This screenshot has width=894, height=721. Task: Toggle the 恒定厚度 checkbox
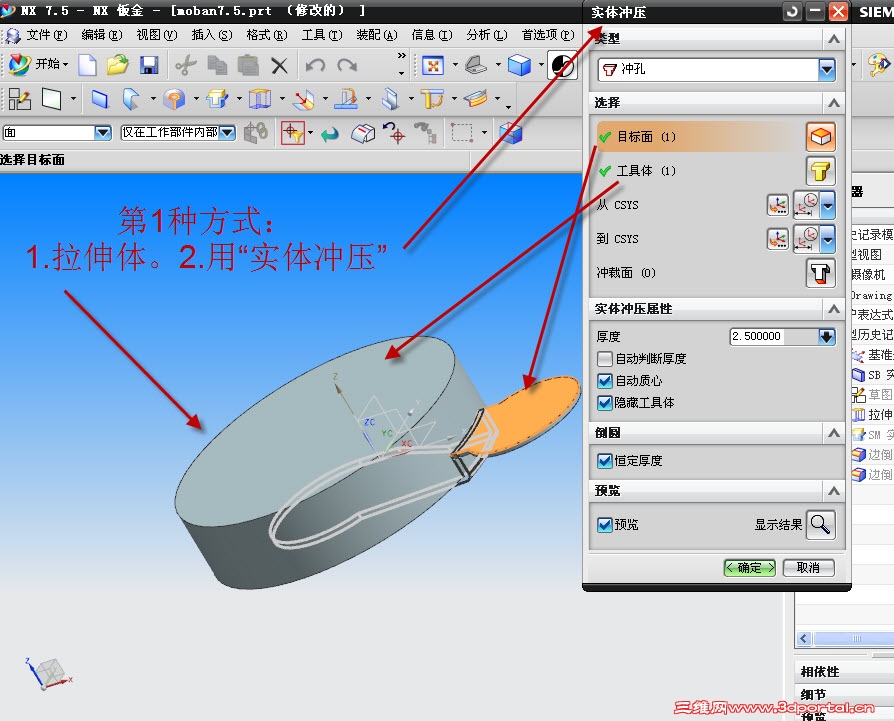tap(604, 461)
